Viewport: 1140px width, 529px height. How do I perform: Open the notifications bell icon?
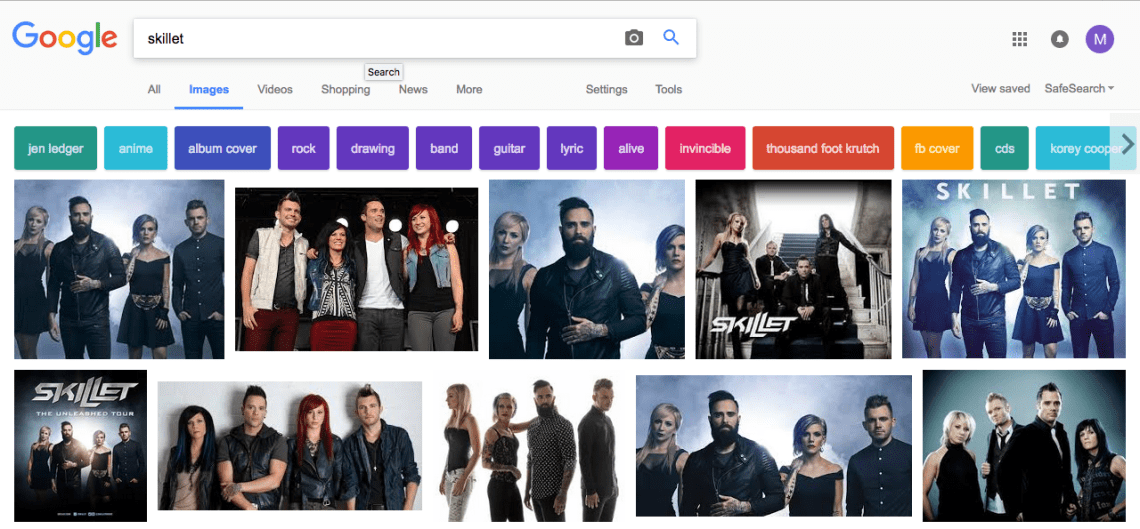[x=1060, y=39]
